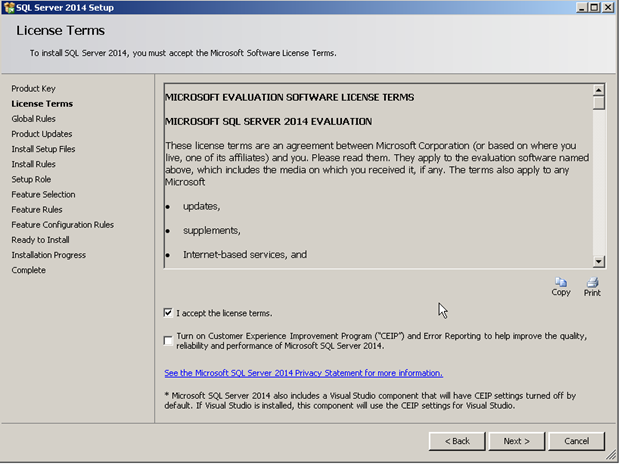Open the SQL Server 2014 Privacy Statement link
The width and height of the screenshot is (624, 466).
click(305, 375)
